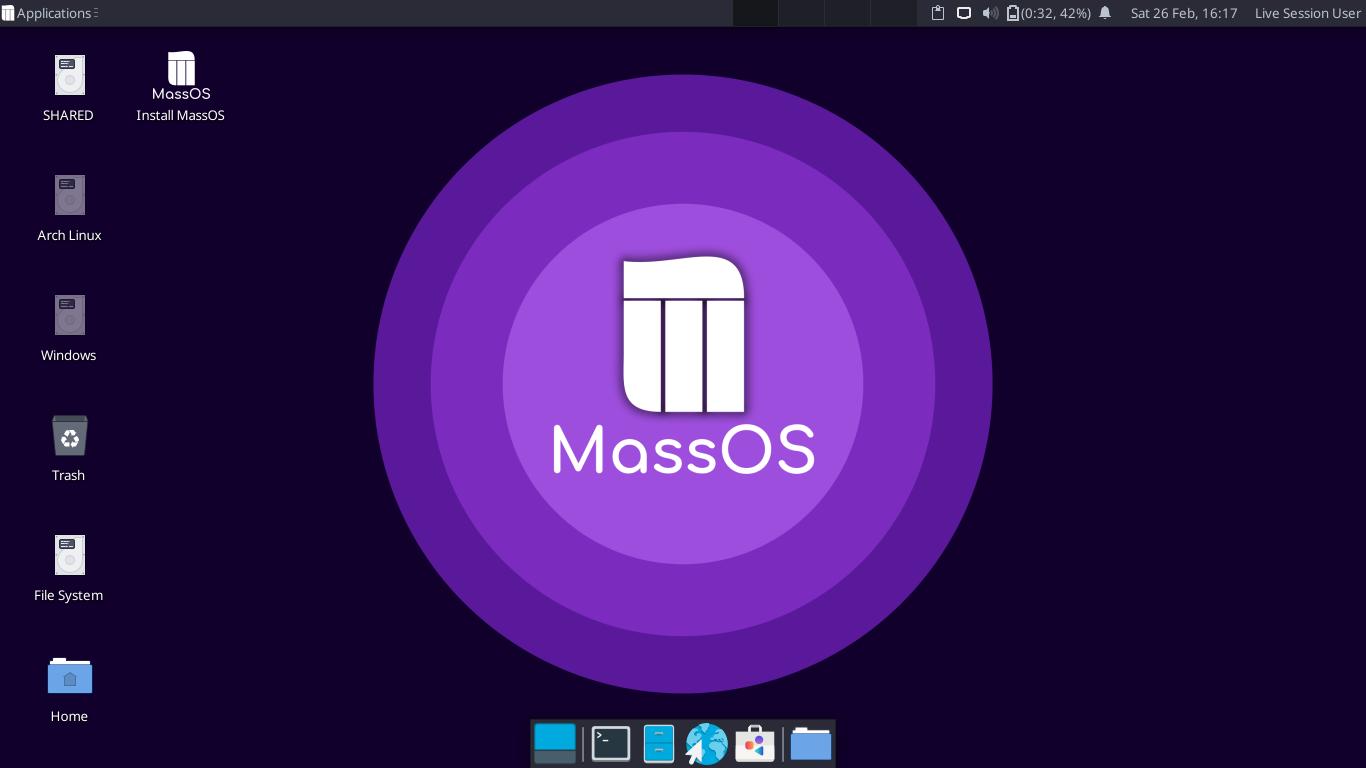Open the Applications menu
The height and width of the screenshot is (768, 1366).
[x=49, y=13]
